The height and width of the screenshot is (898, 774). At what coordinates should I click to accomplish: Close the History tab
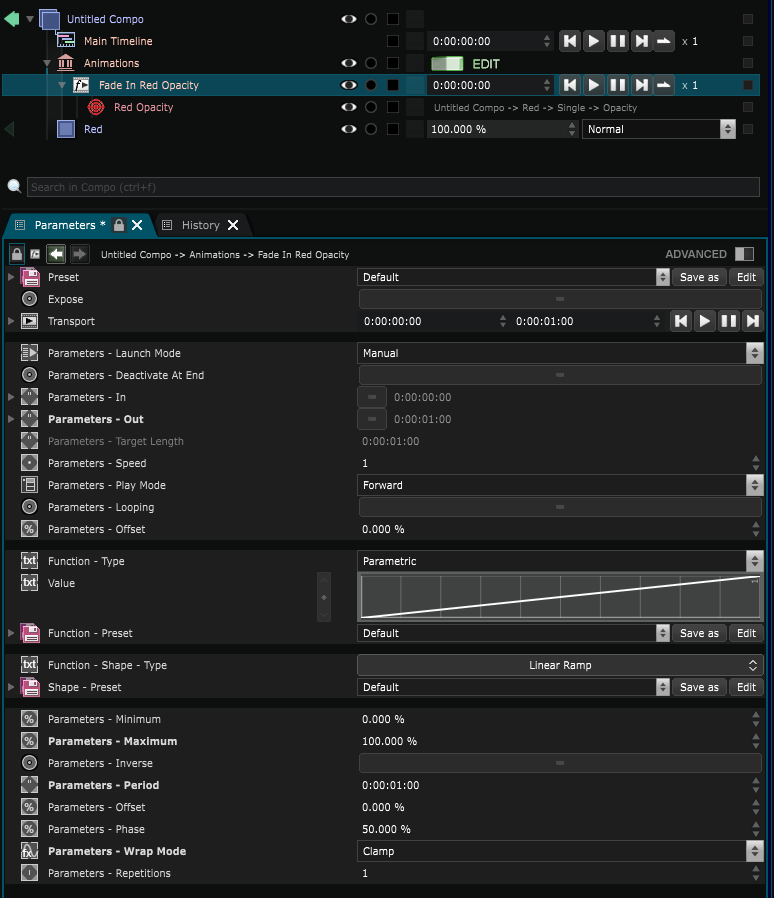[233, 225]
